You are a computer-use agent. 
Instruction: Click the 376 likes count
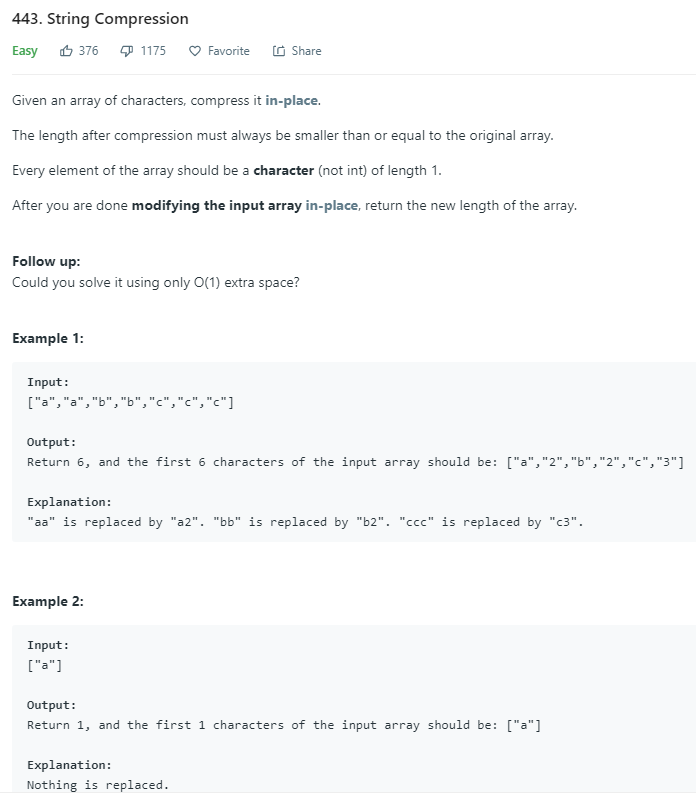(x=88, y=51)
